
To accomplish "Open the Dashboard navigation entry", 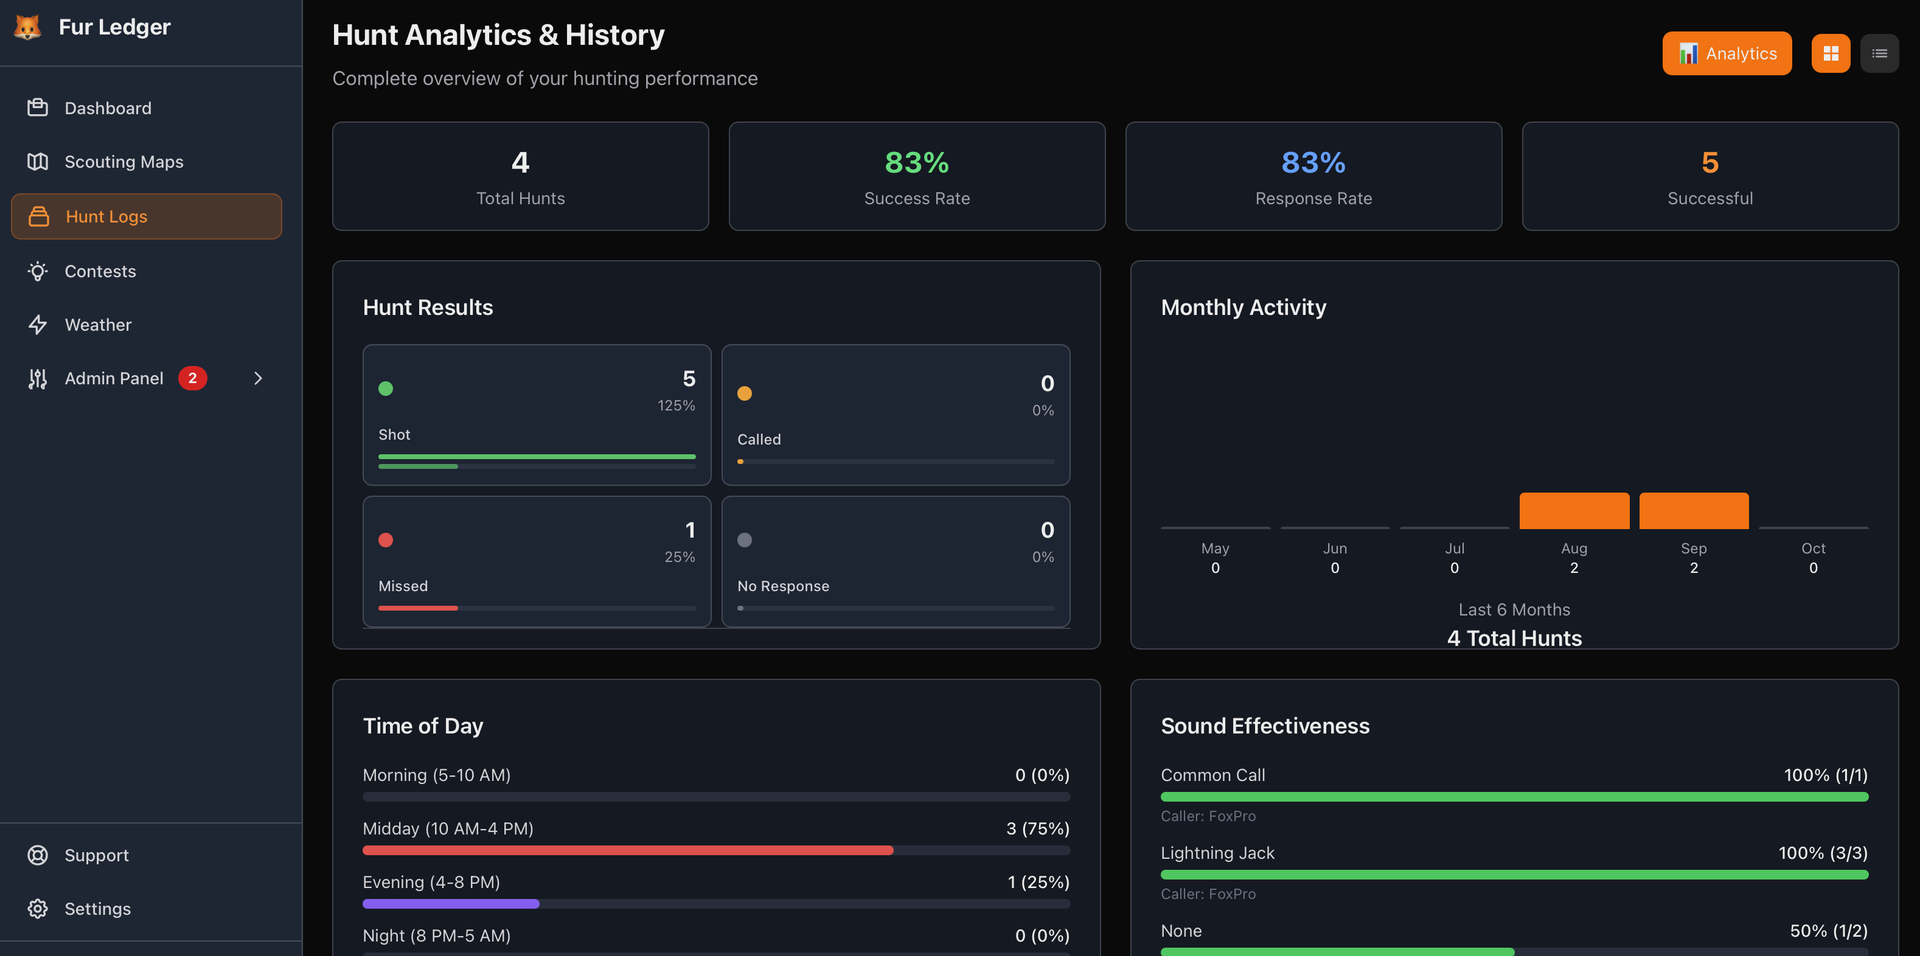I will 107,108.
